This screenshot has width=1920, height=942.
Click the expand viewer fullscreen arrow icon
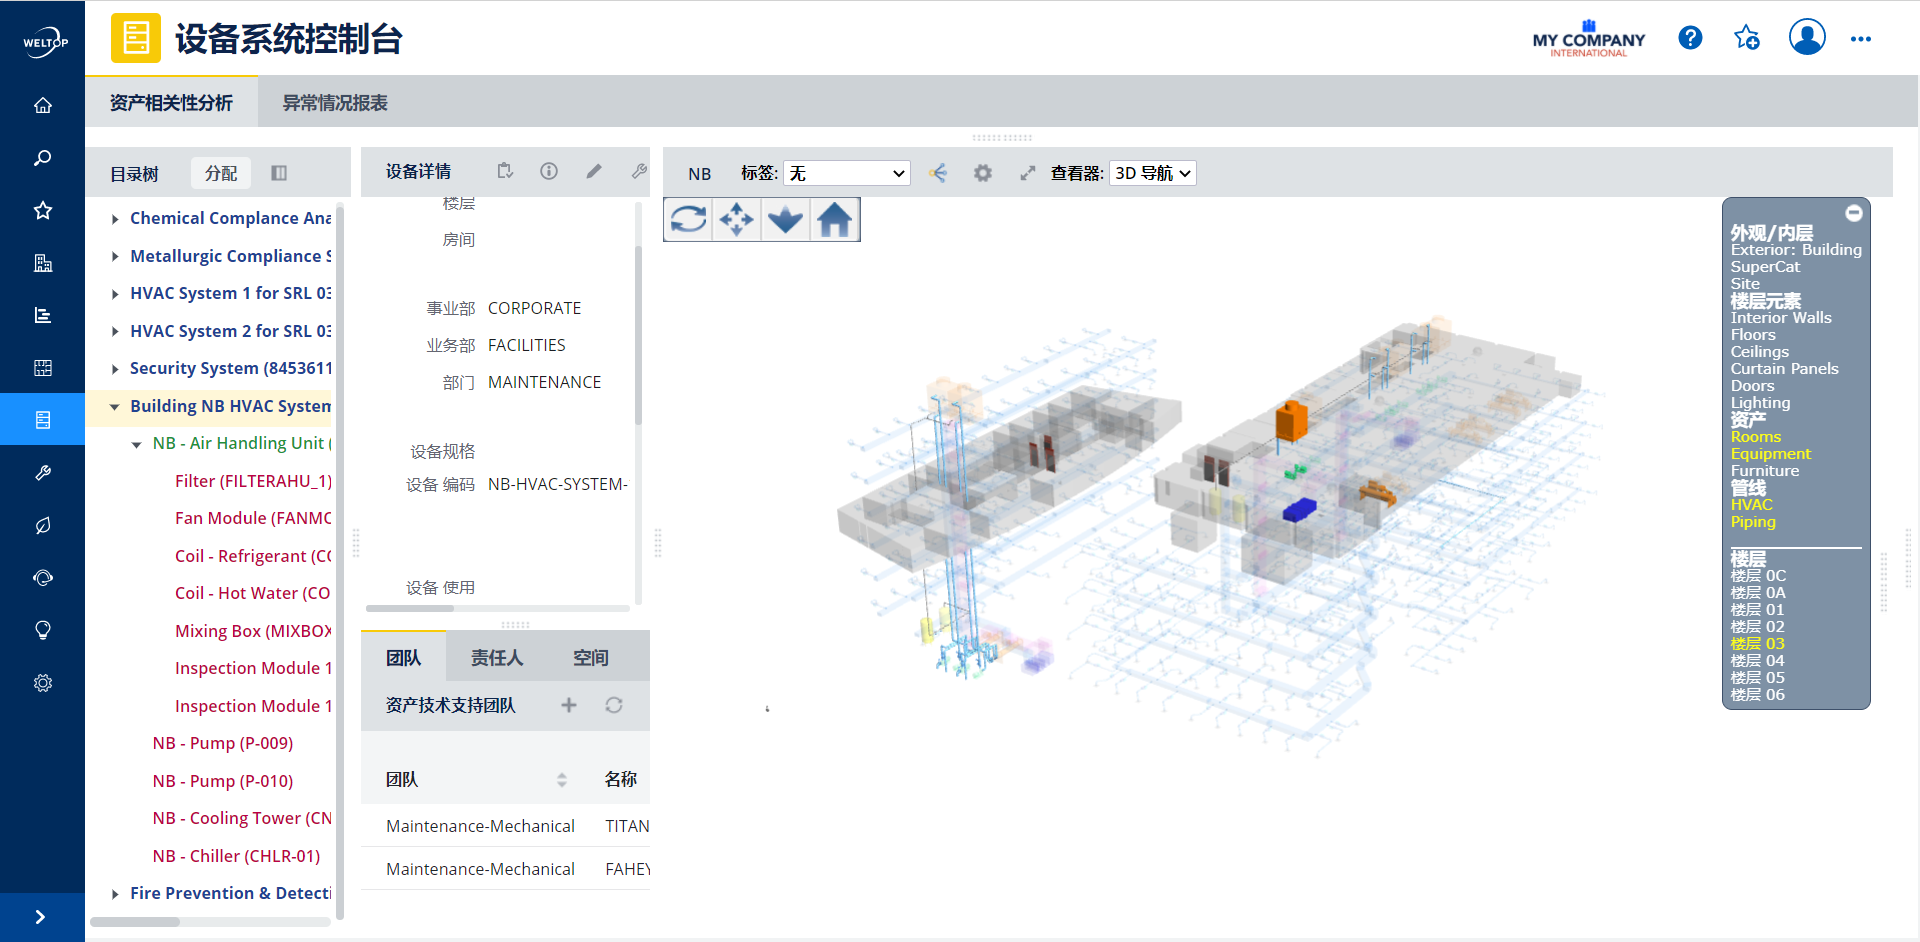pos(1027,173)
